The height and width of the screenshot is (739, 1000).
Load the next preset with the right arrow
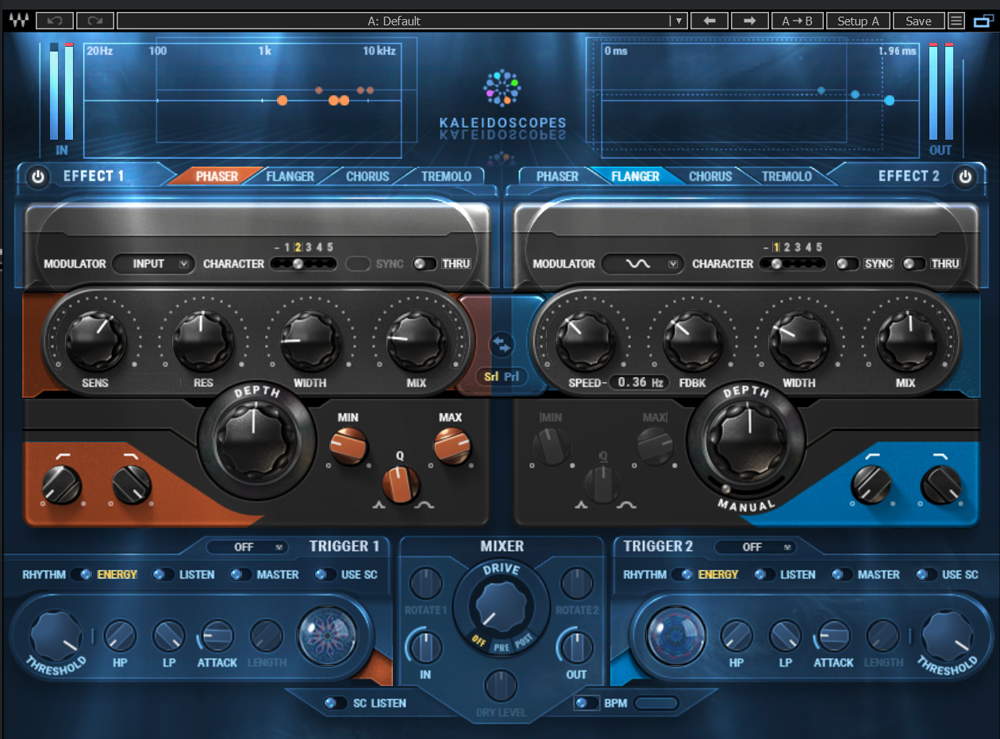click(x=749, y=20)
